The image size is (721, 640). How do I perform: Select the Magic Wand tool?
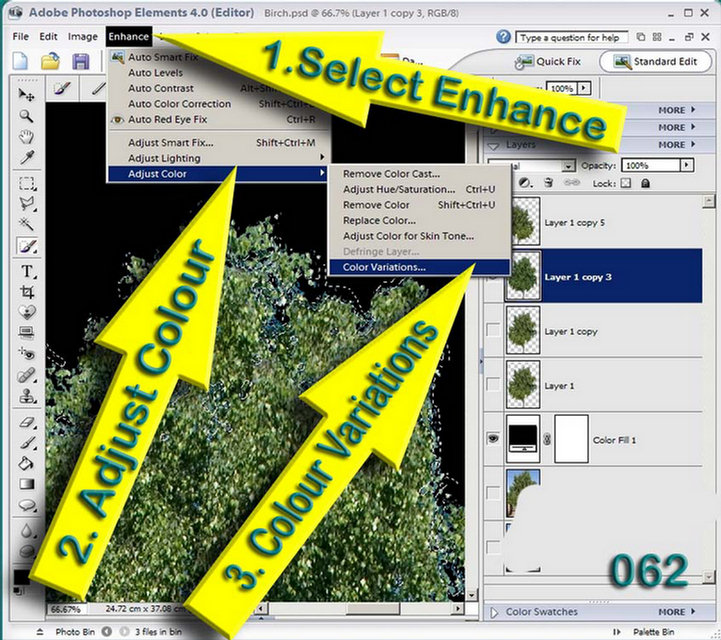26,224
